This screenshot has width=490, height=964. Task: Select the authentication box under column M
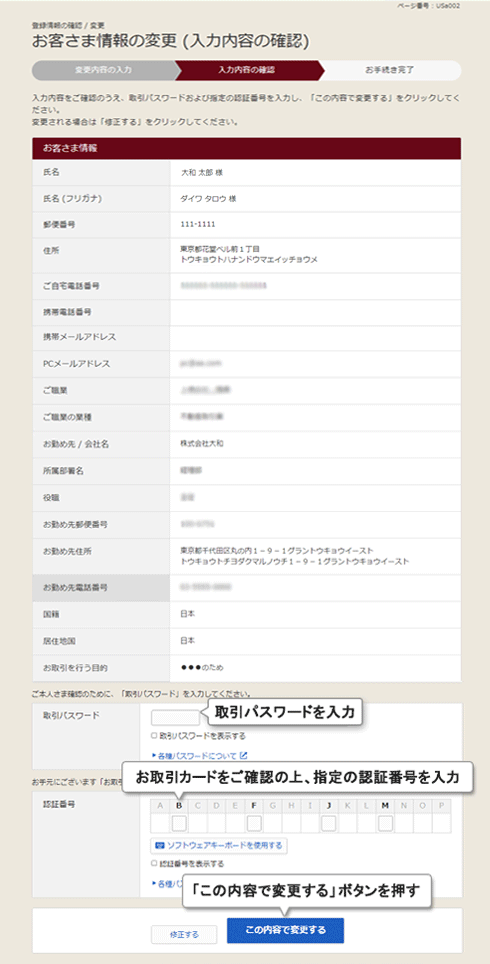(x=385, y=823)
